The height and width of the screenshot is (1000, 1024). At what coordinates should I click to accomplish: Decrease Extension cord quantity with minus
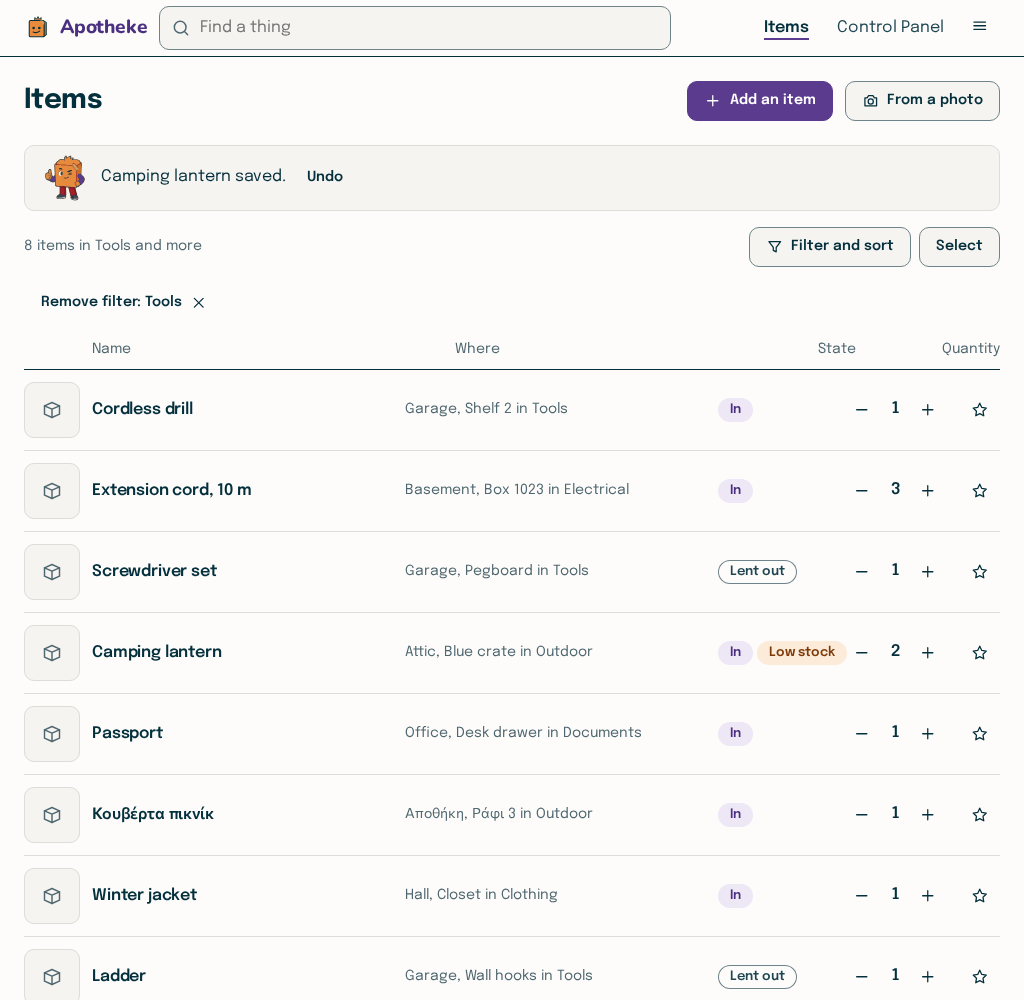point(861,491)
